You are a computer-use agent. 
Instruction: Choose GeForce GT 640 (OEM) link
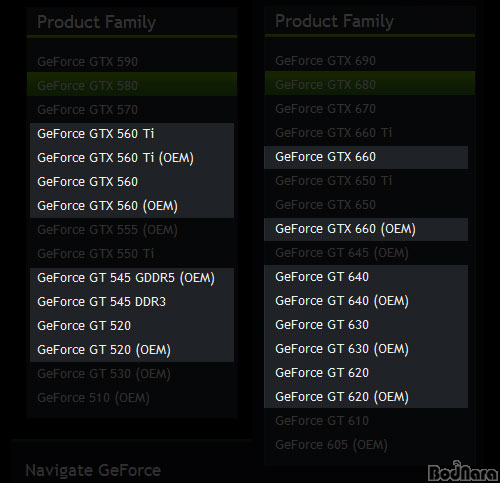[342, 301]
